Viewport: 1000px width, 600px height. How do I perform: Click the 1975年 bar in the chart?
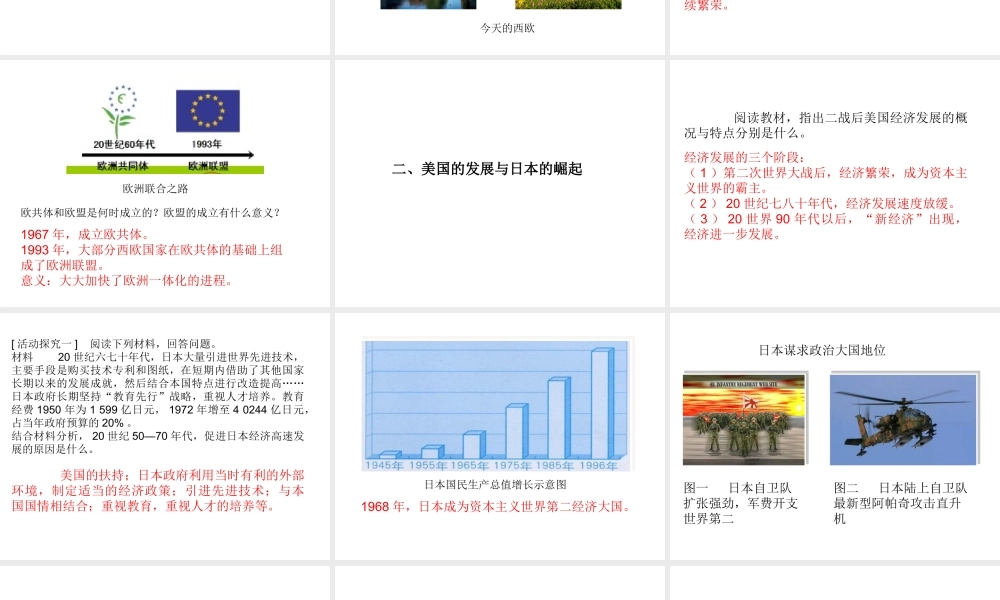pyautogui.click(x=517, y=432)
